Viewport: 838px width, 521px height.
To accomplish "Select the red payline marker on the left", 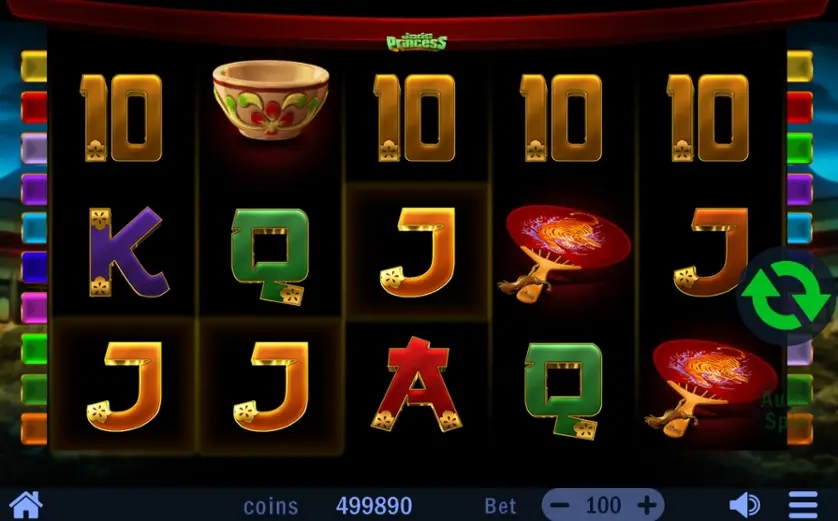I will click(34, 107).
